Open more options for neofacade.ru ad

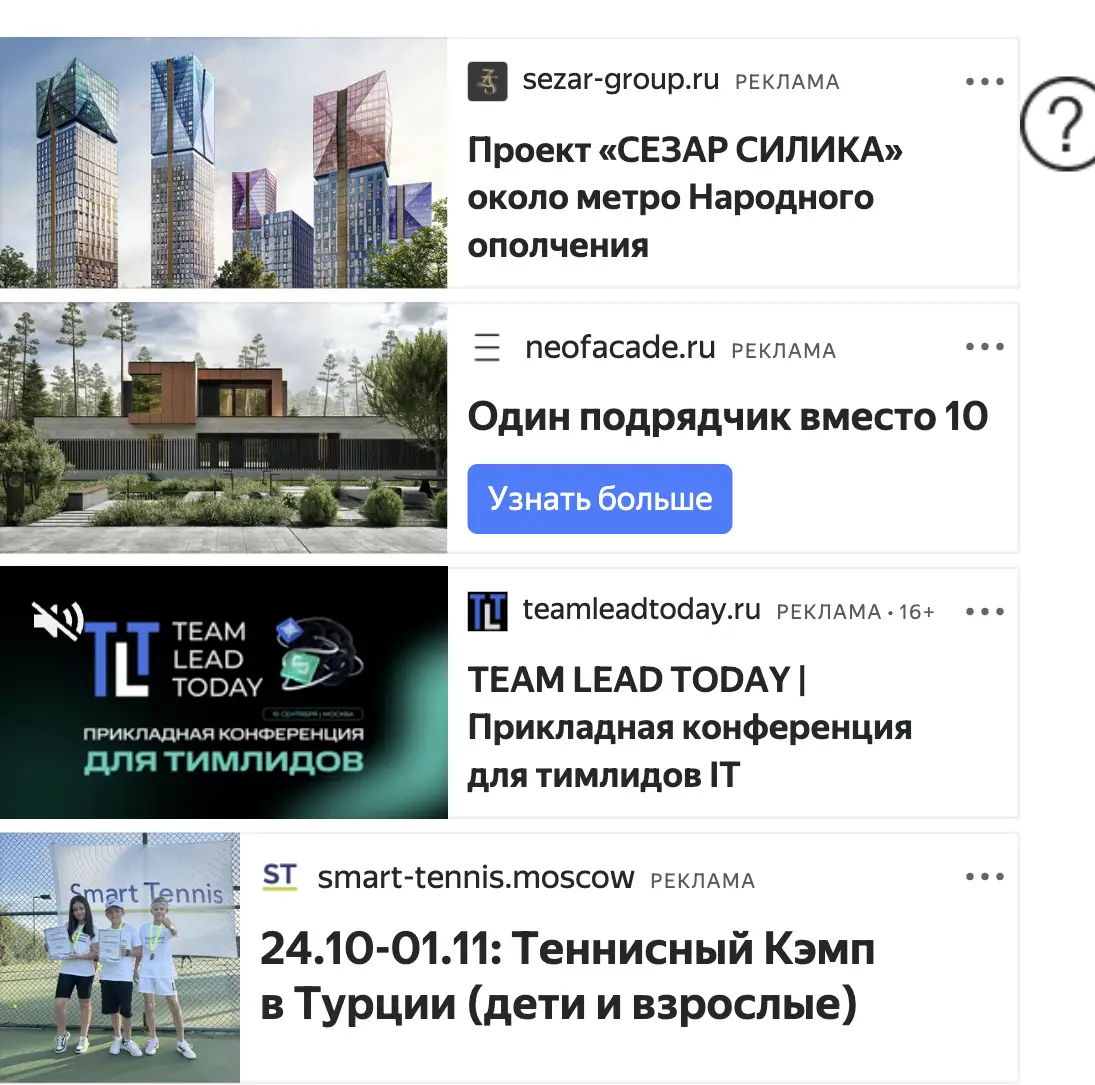pos(985,346)
